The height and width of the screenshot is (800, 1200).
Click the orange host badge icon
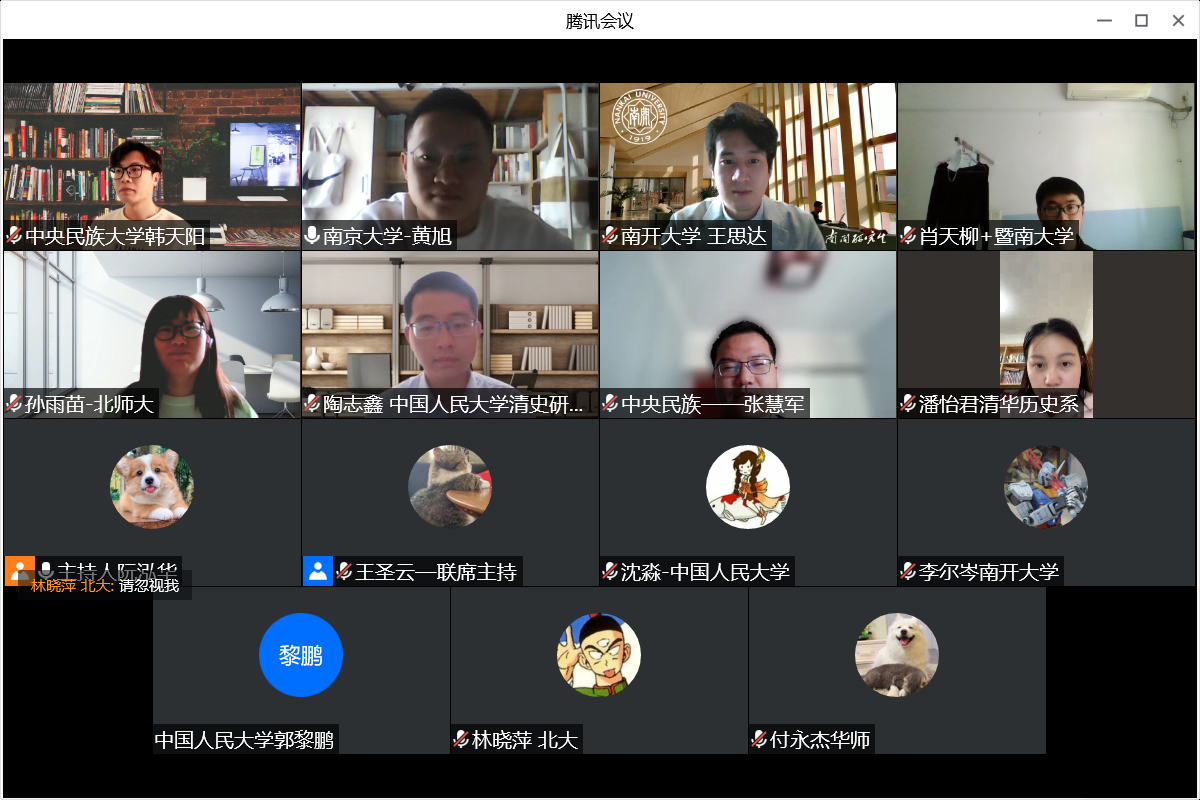point(19,570)
